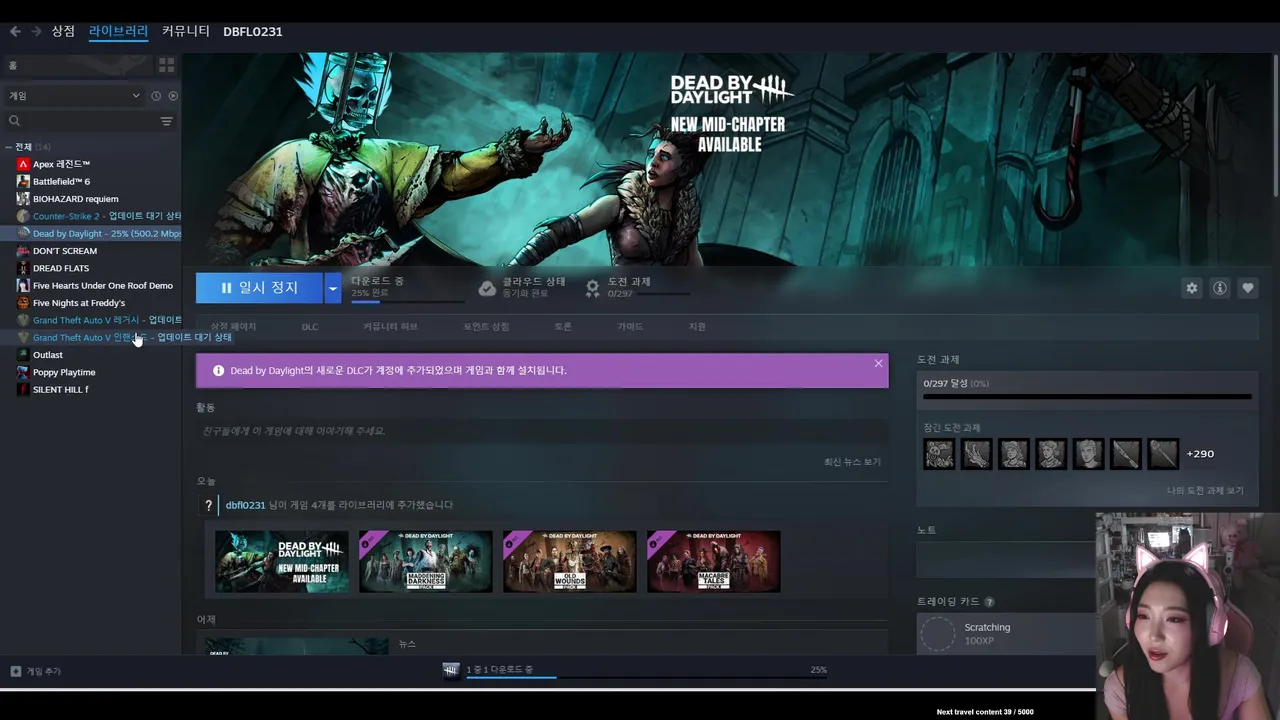Screen dimensions: 1280x720
Task: Open the advanced filter options icon
Action: point(167,121)
